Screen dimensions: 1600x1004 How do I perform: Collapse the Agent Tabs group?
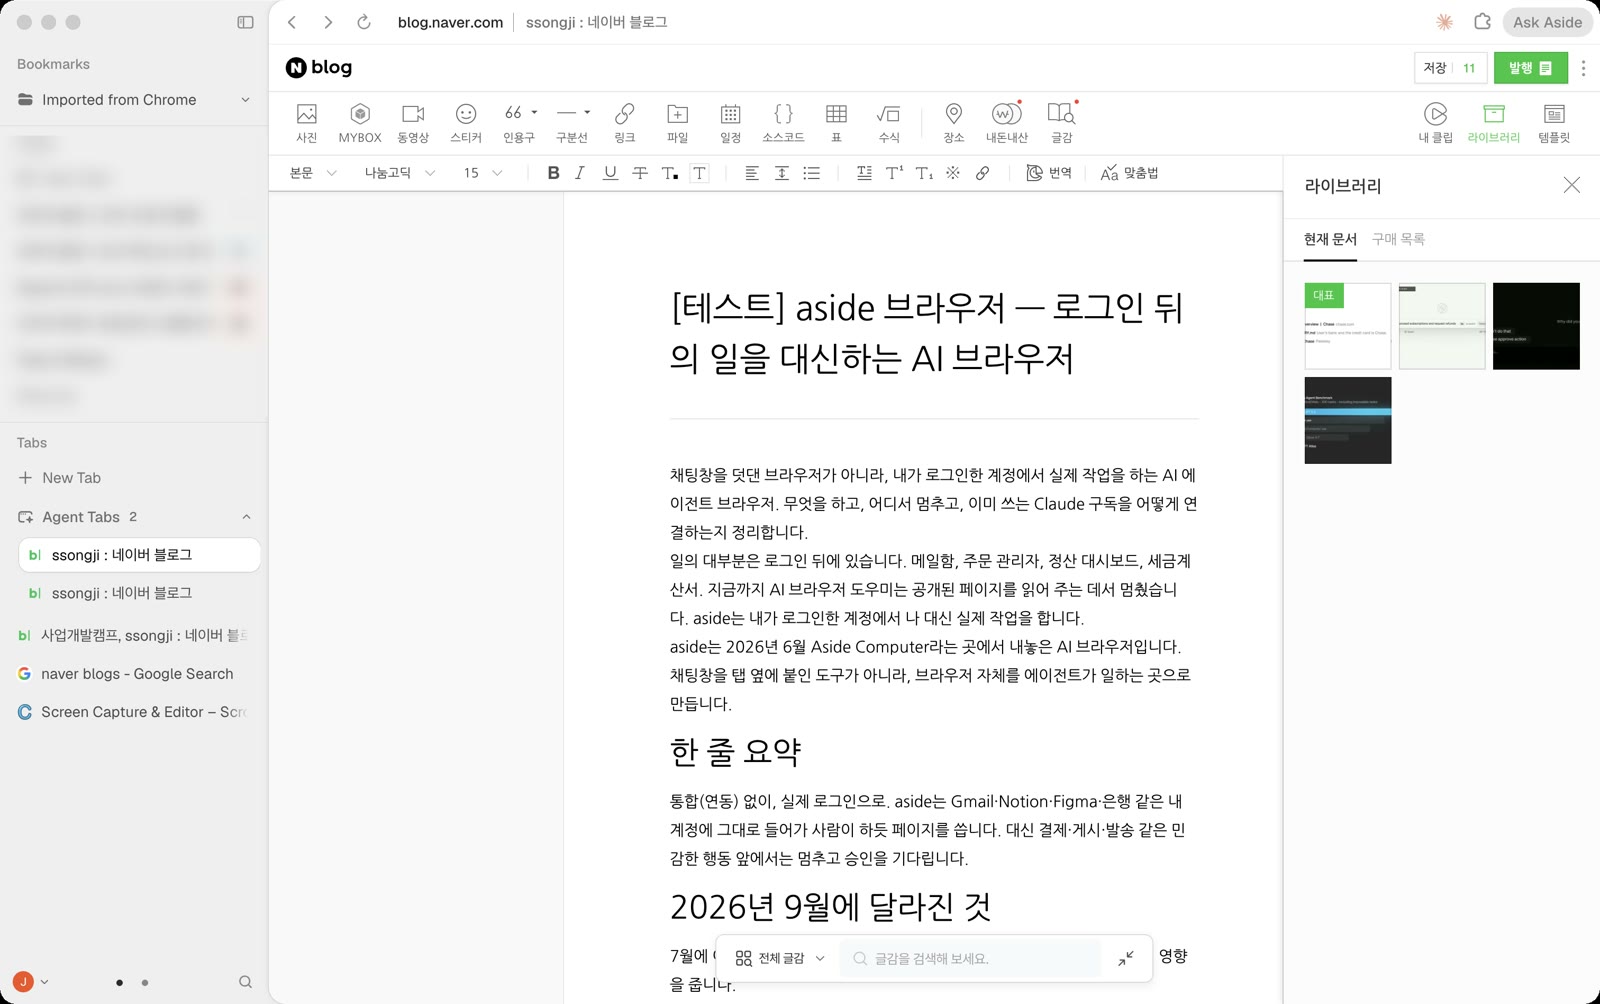tap(246, 517)
